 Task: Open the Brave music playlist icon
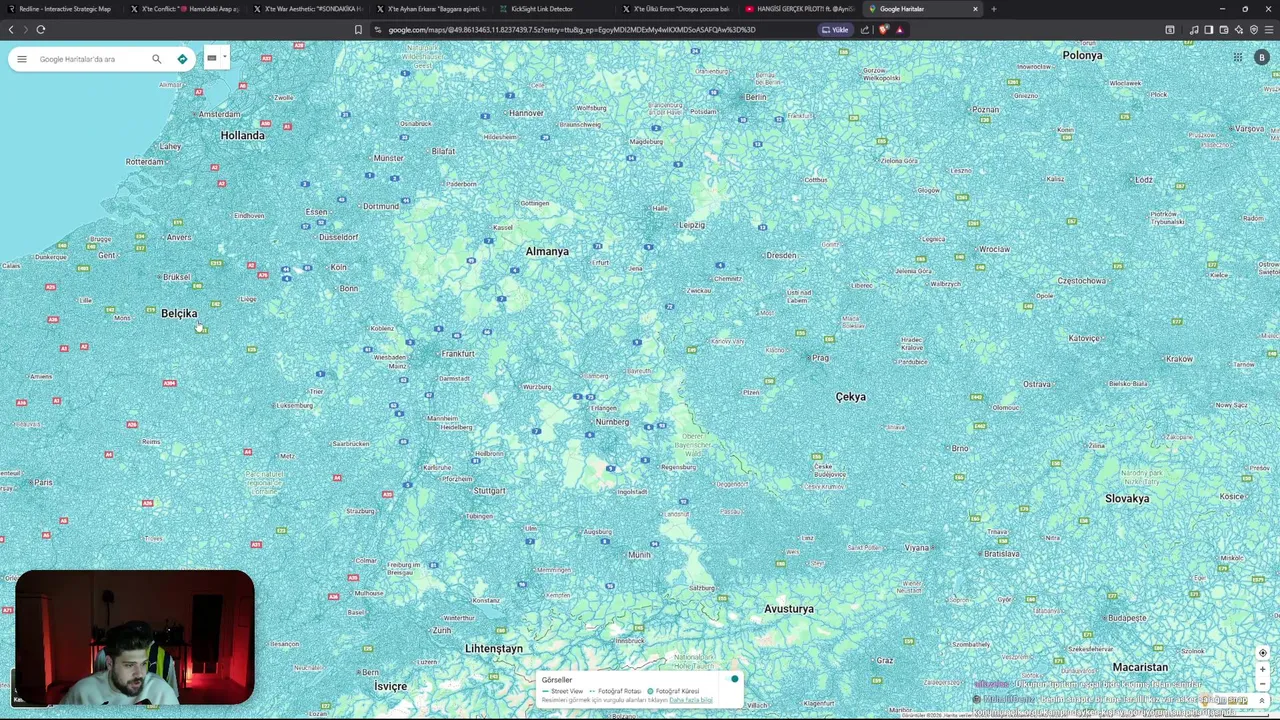tap(1194, 29)
